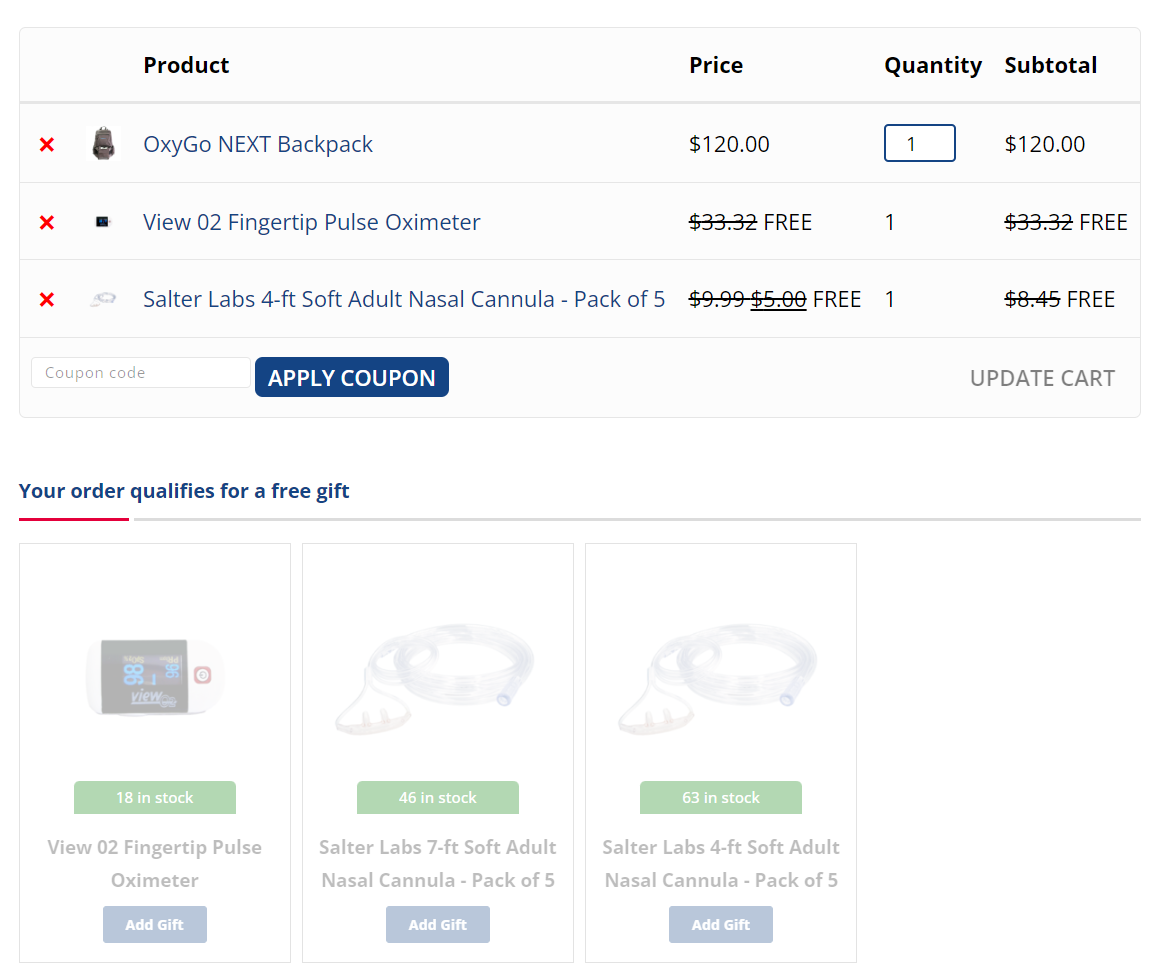Click into the Coupon code field
Image resolution: width=1158 pixels, height=979 pixels.
click(140, 373)
